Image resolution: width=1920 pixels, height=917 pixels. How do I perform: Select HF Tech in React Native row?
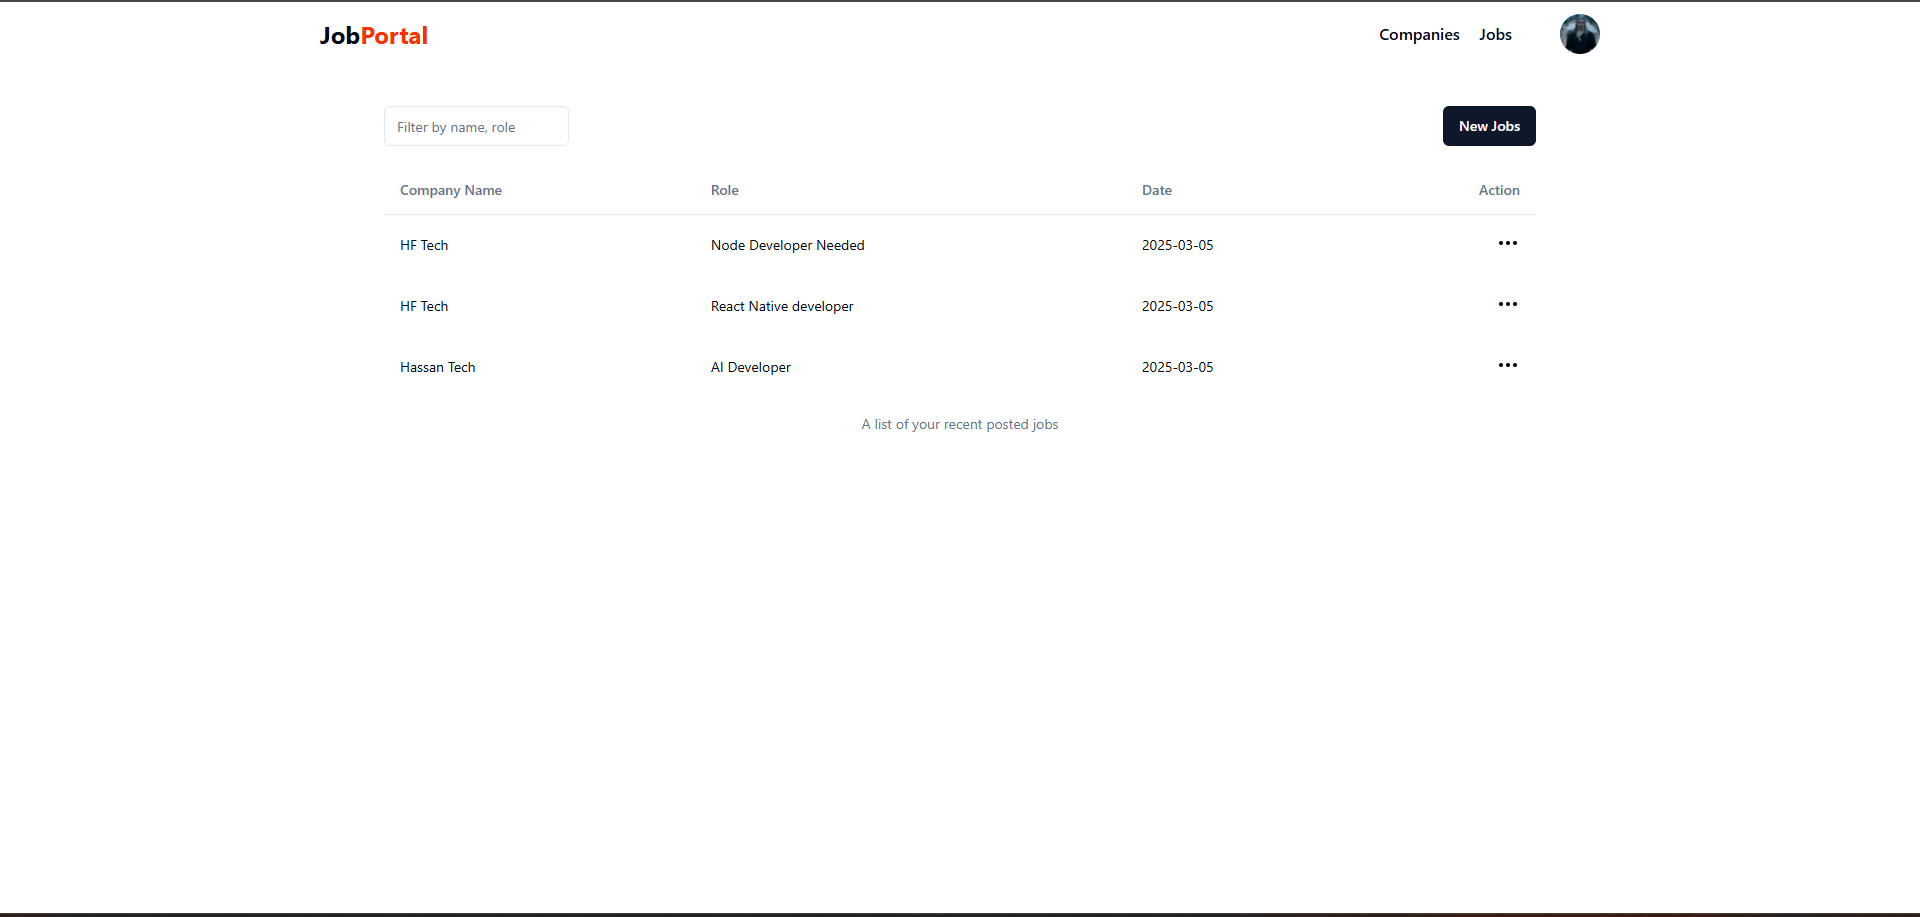[x=424, y=306]
